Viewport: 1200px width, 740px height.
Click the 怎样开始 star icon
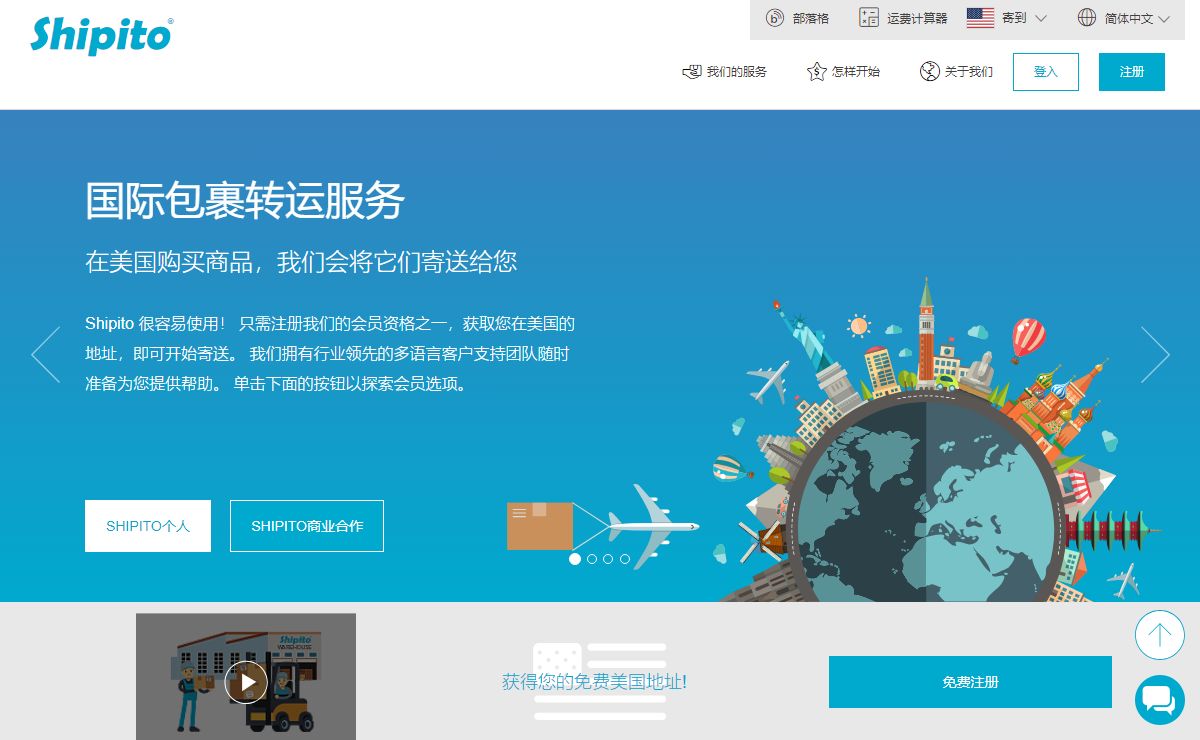818,71
